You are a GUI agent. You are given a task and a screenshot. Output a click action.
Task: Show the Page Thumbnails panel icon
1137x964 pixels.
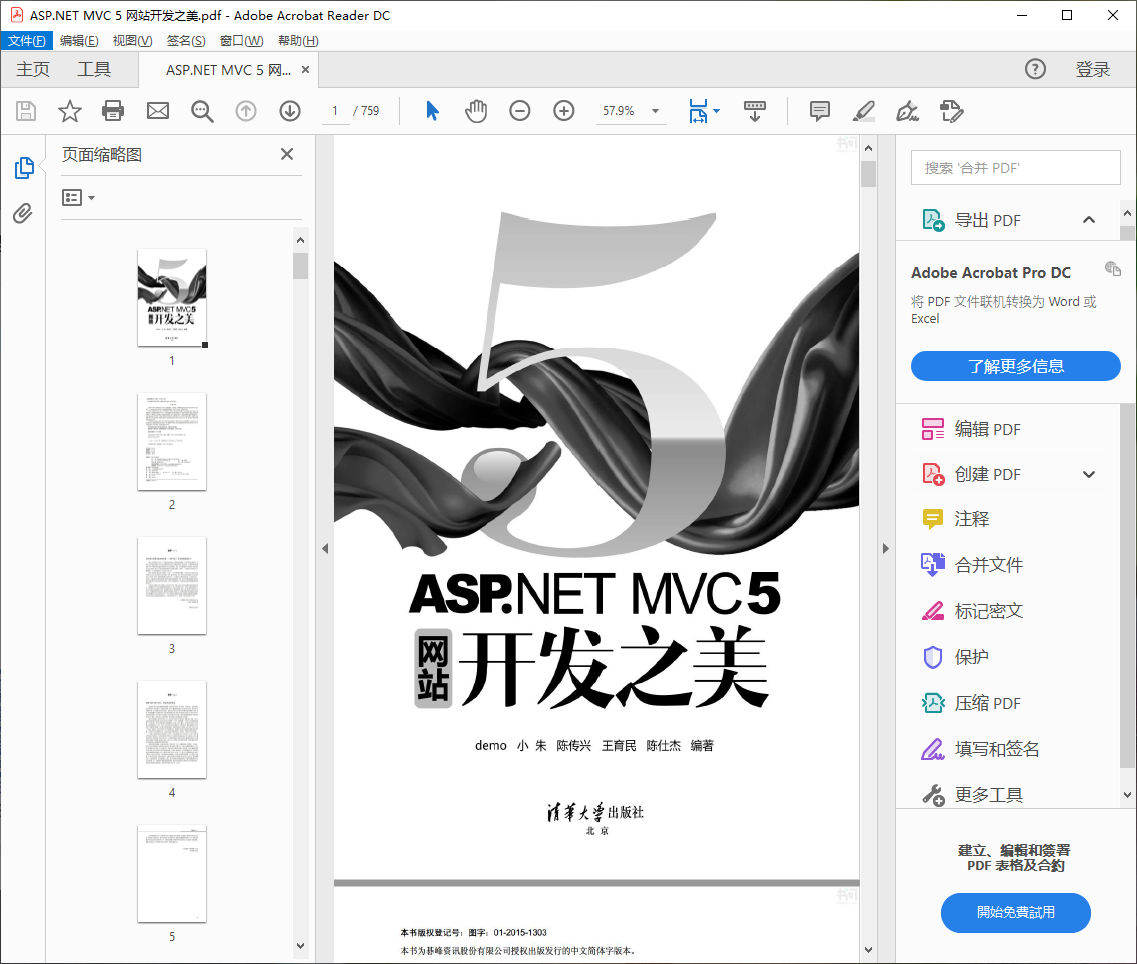pos(24,168)
